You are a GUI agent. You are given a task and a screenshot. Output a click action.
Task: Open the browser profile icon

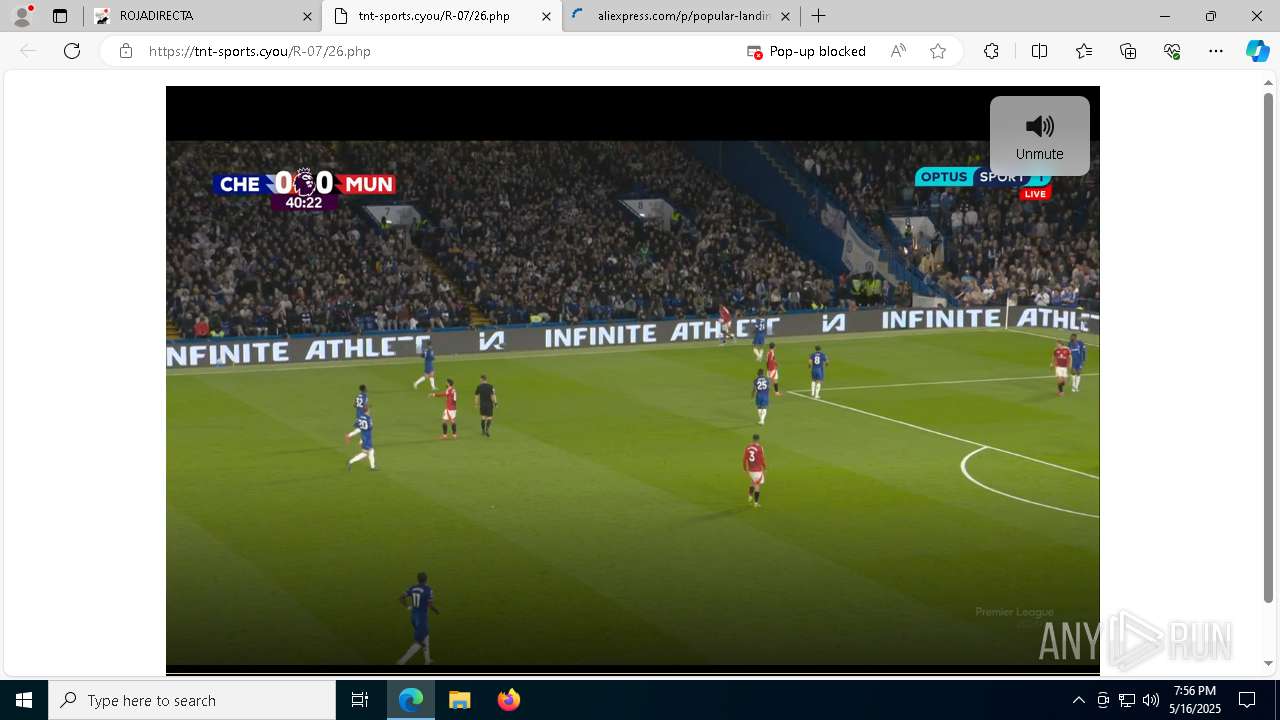coord(22,16)
